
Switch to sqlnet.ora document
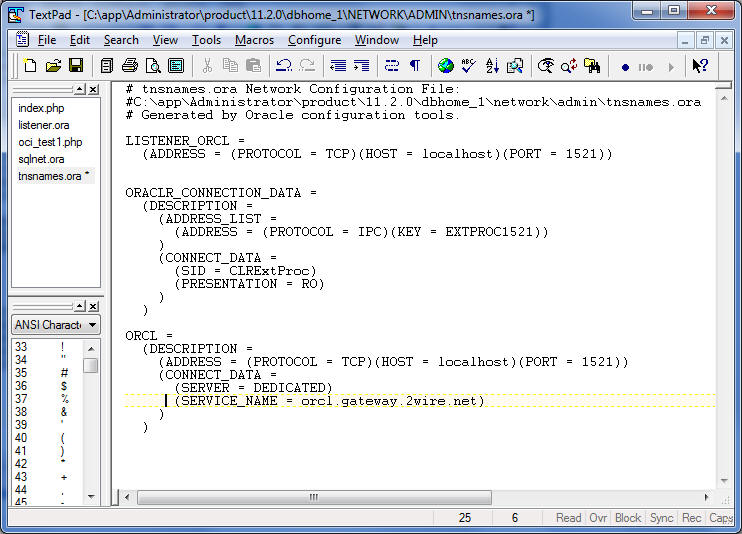tap(41, 159)
